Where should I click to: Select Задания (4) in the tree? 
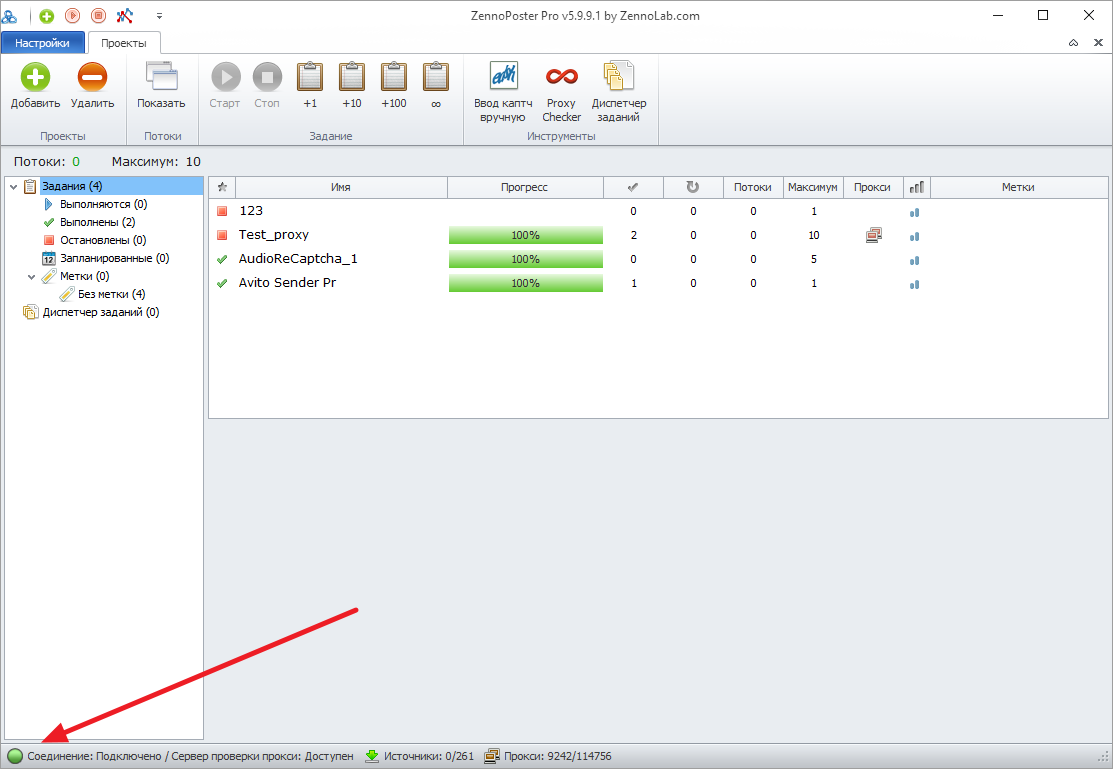pyautogui.click(x=72, y=186)
